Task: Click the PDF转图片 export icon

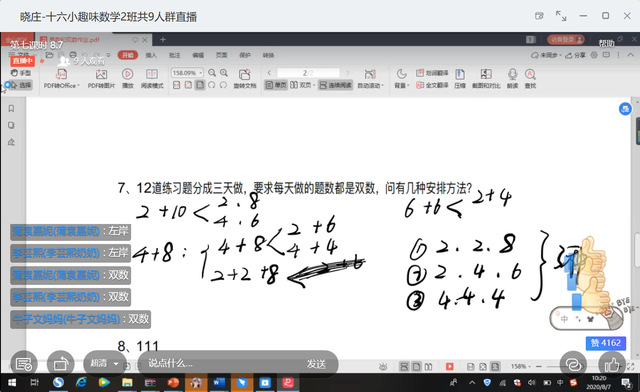Action: pos(101,78)
